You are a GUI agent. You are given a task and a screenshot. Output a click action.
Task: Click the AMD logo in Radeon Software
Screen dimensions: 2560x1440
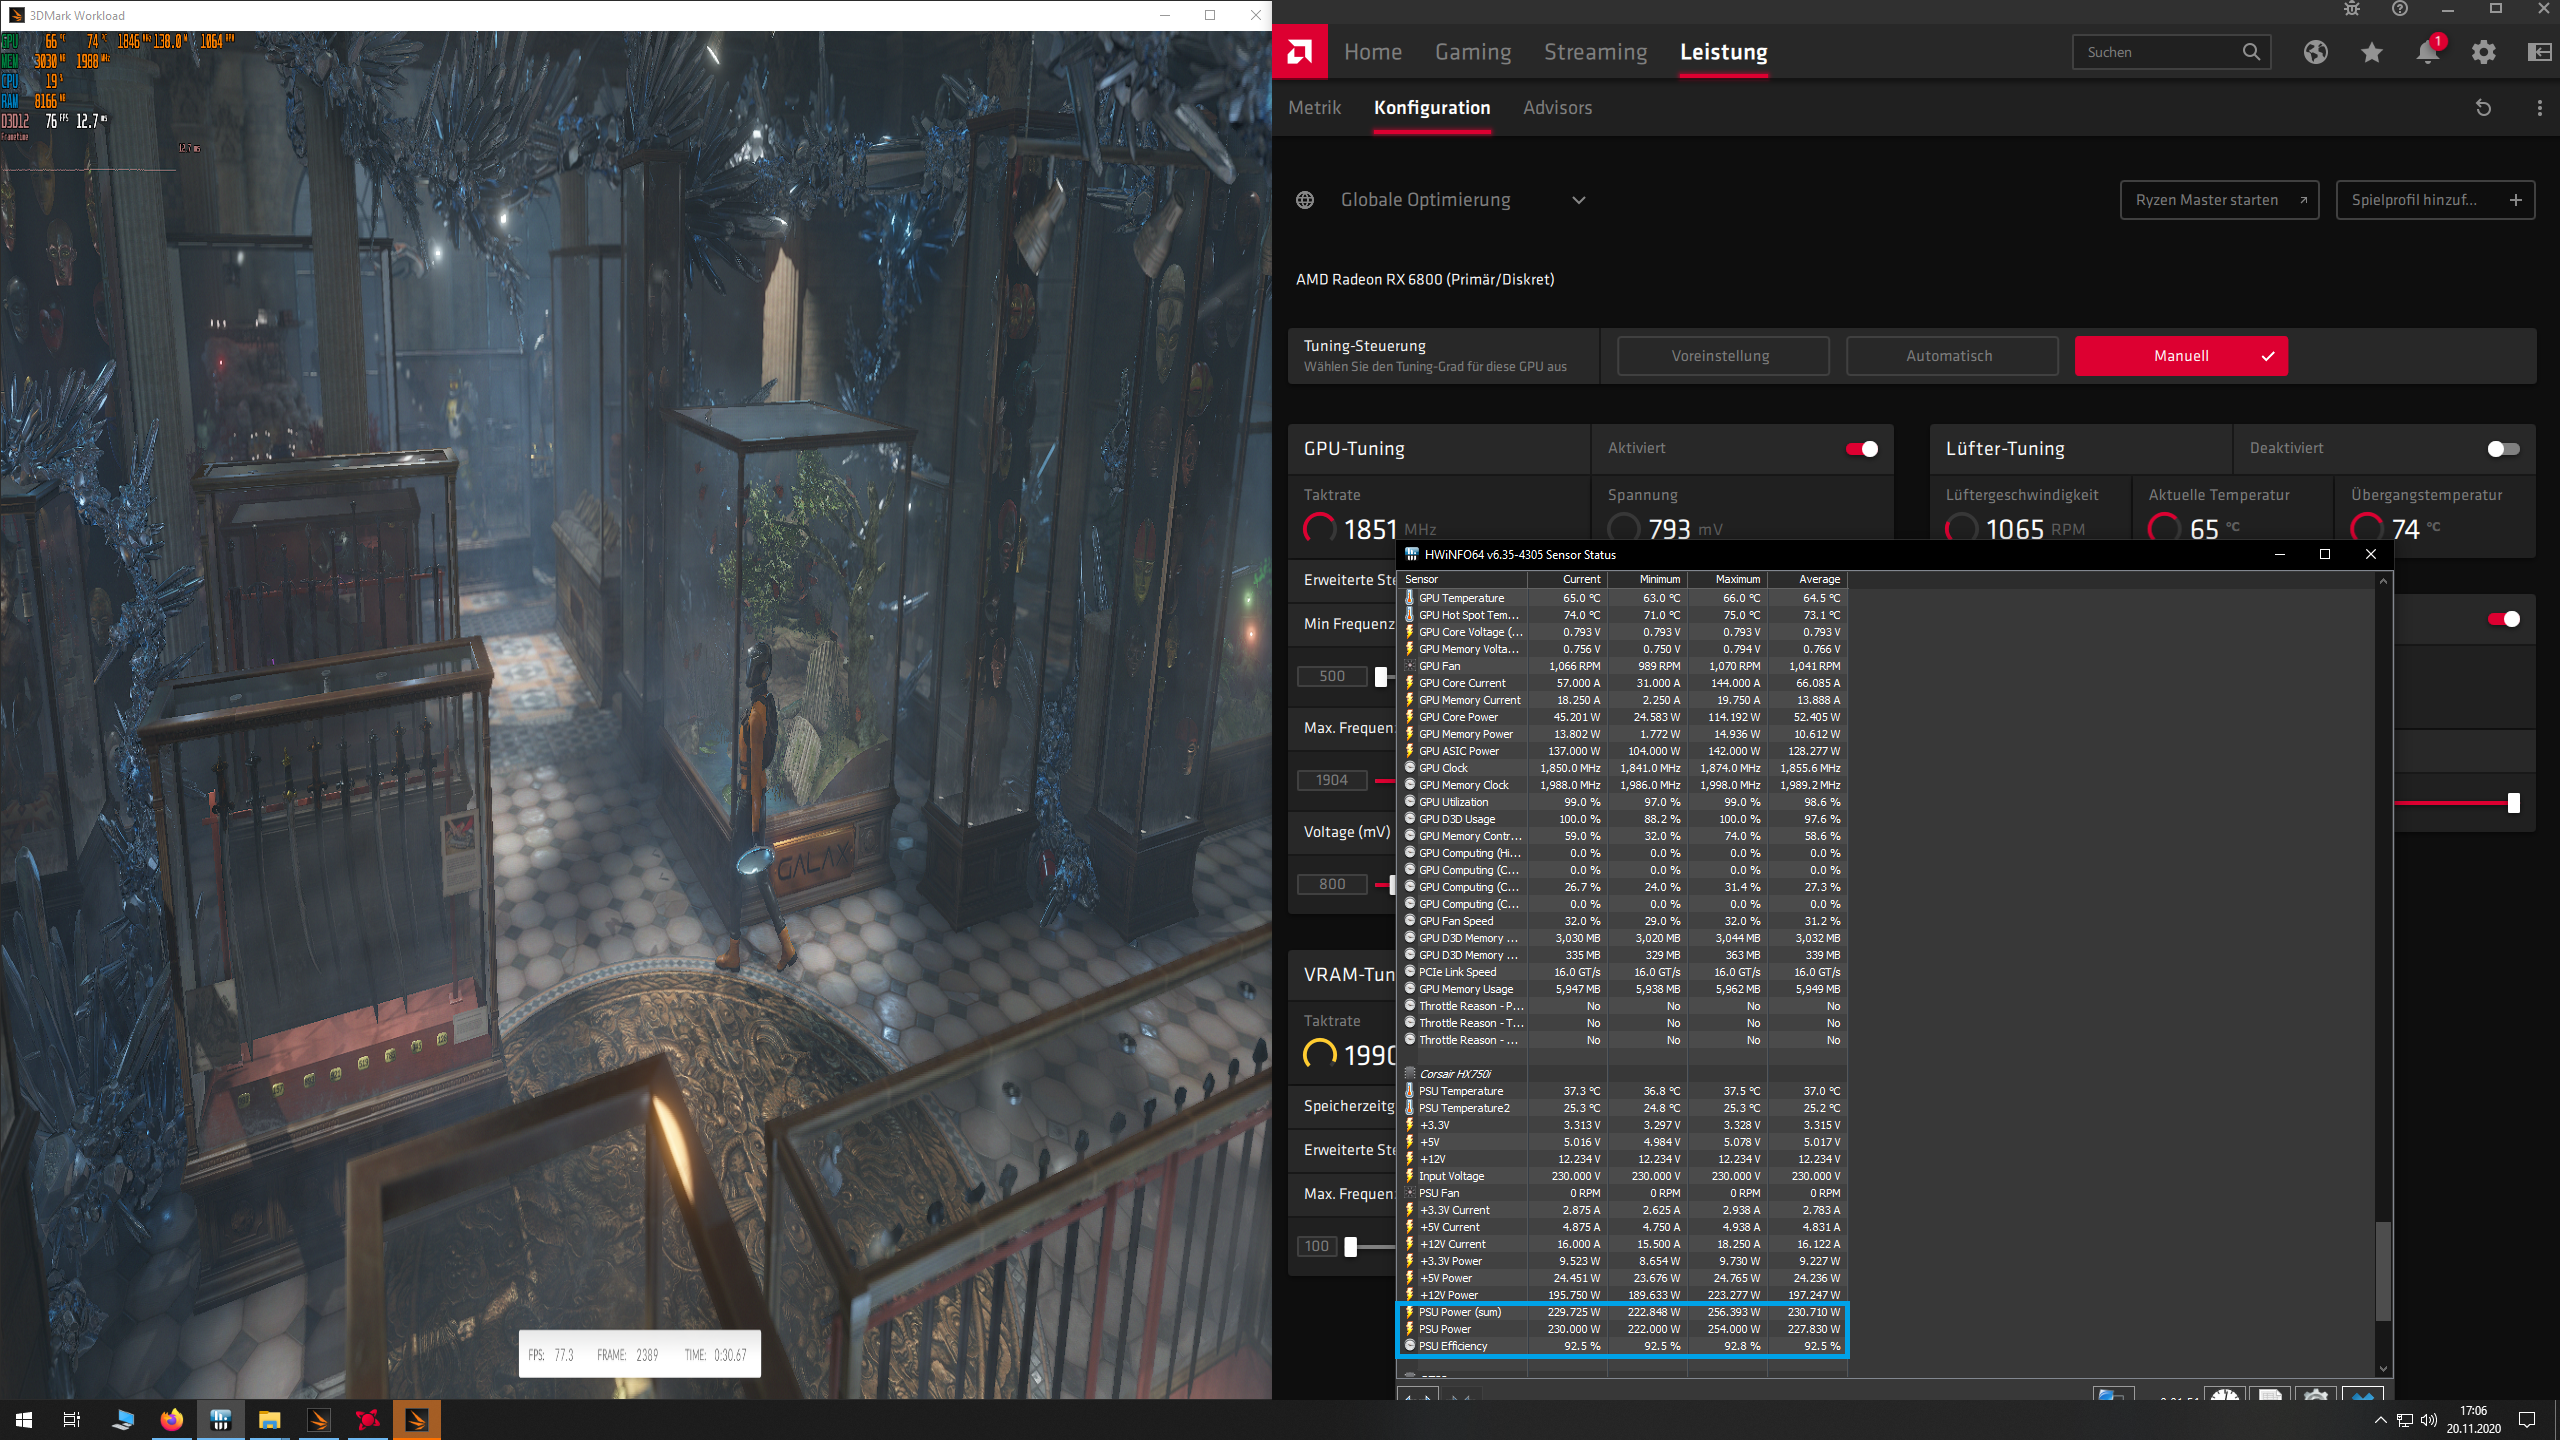1300,51
